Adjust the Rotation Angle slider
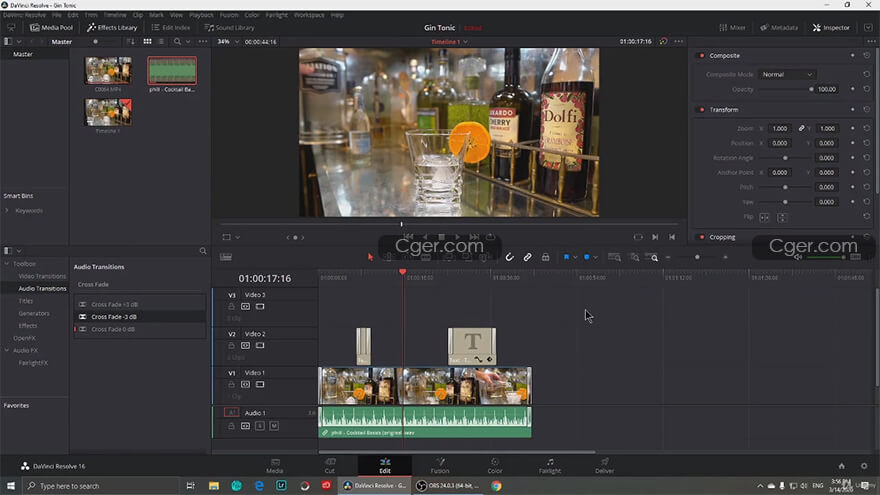This screenshot has width=880, height=495. [x=785, y=158]
